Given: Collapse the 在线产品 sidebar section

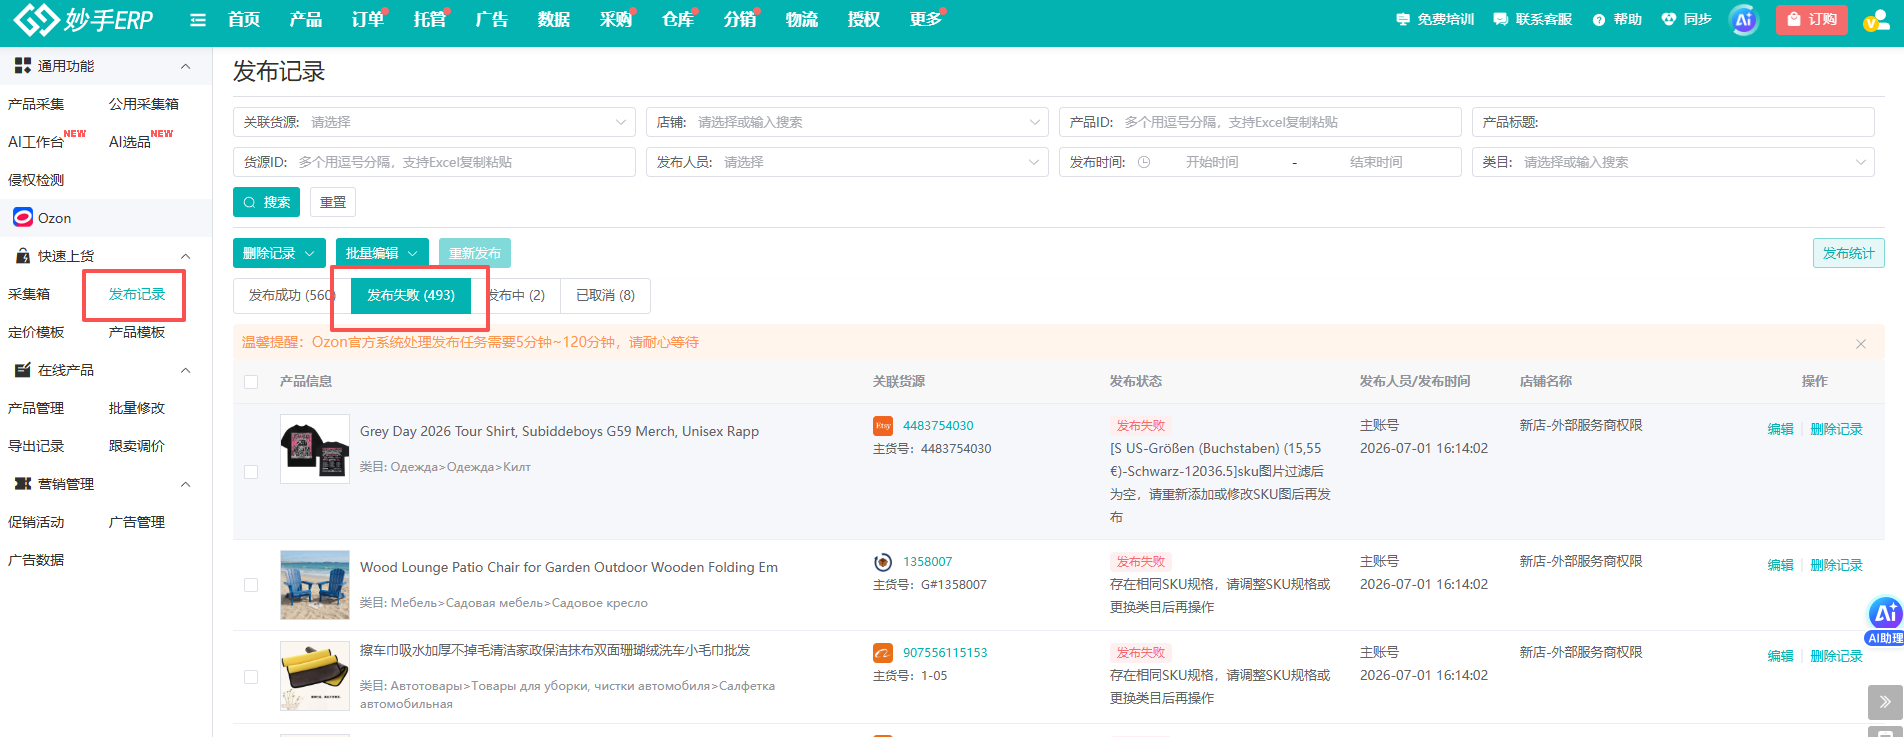Looking at the screenshot, I should 185,370.
